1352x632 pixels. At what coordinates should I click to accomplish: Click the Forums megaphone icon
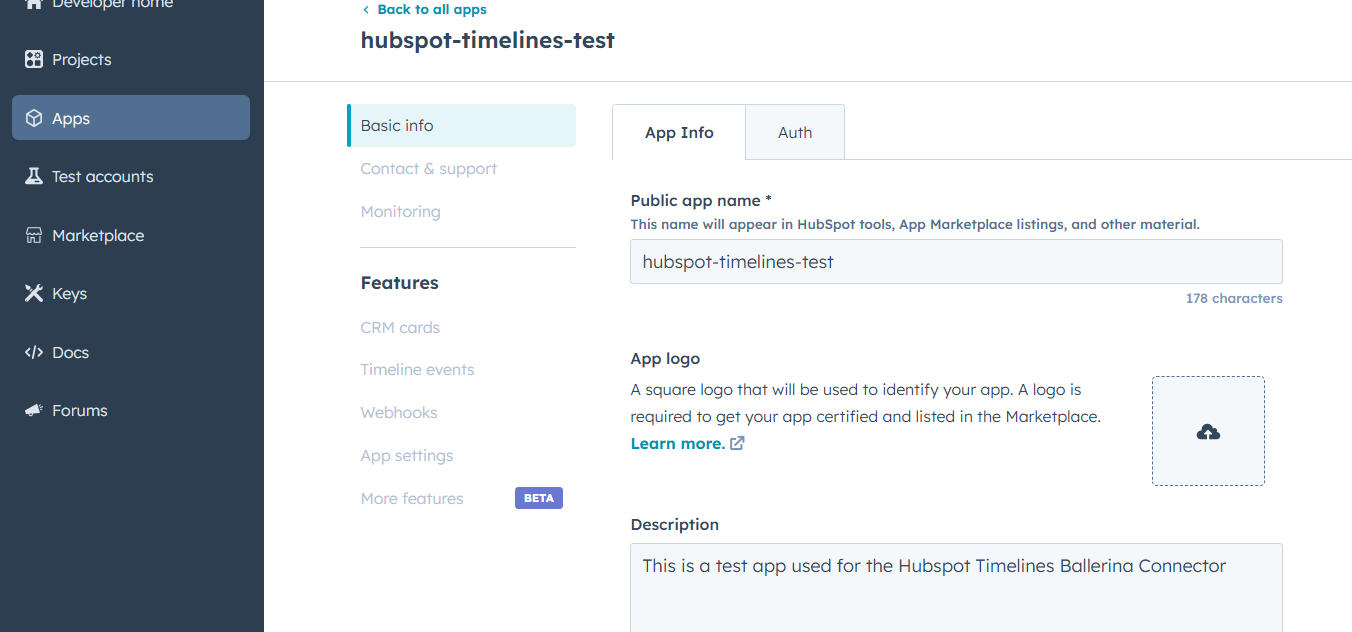(x=34, y=410)
